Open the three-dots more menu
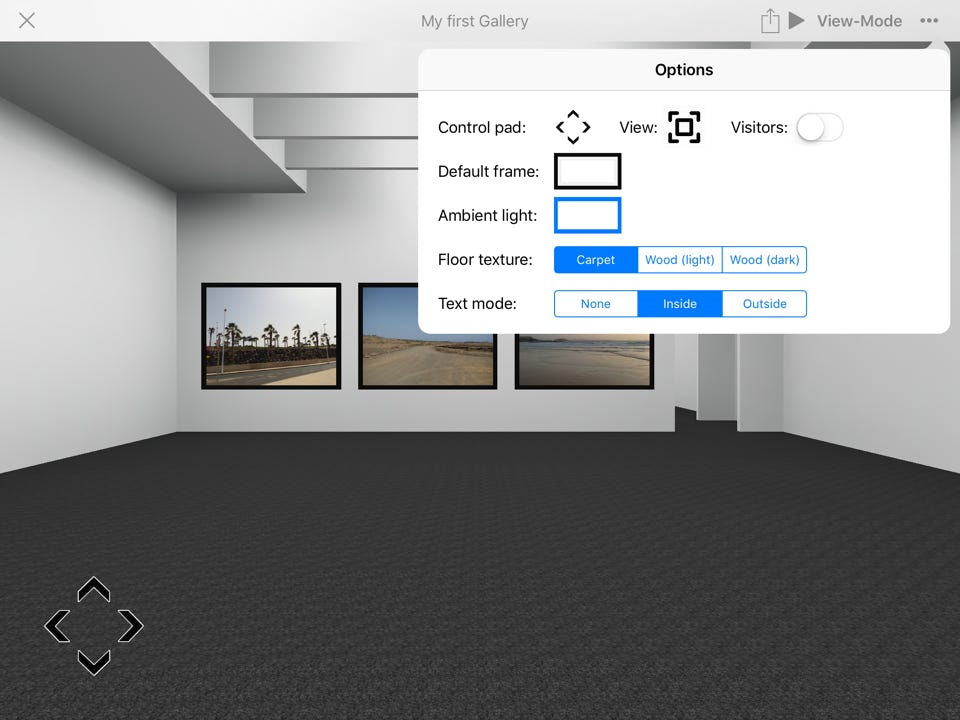 929,21
